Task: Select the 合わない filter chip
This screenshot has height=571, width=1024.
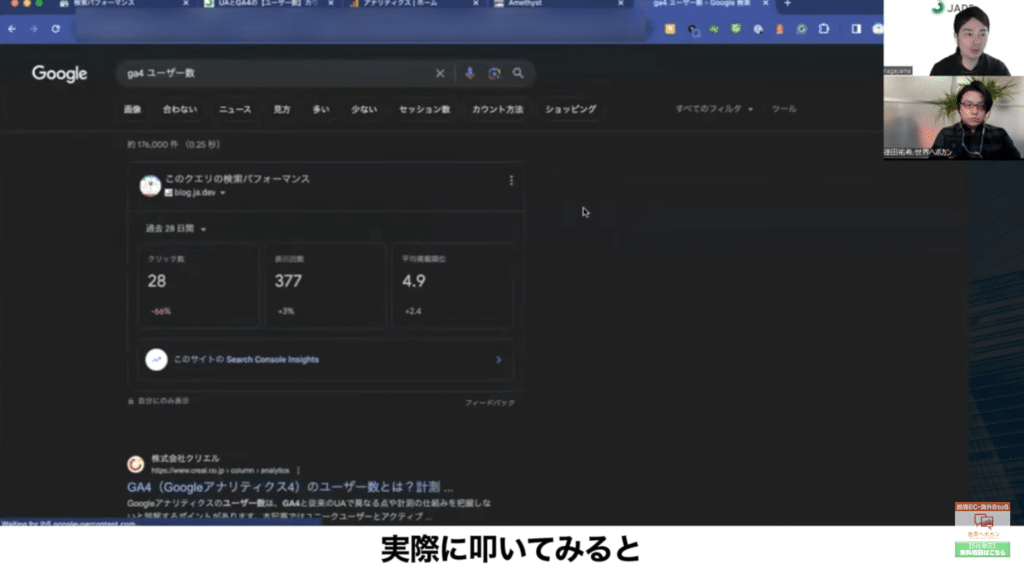Action: tap(180, 109)
